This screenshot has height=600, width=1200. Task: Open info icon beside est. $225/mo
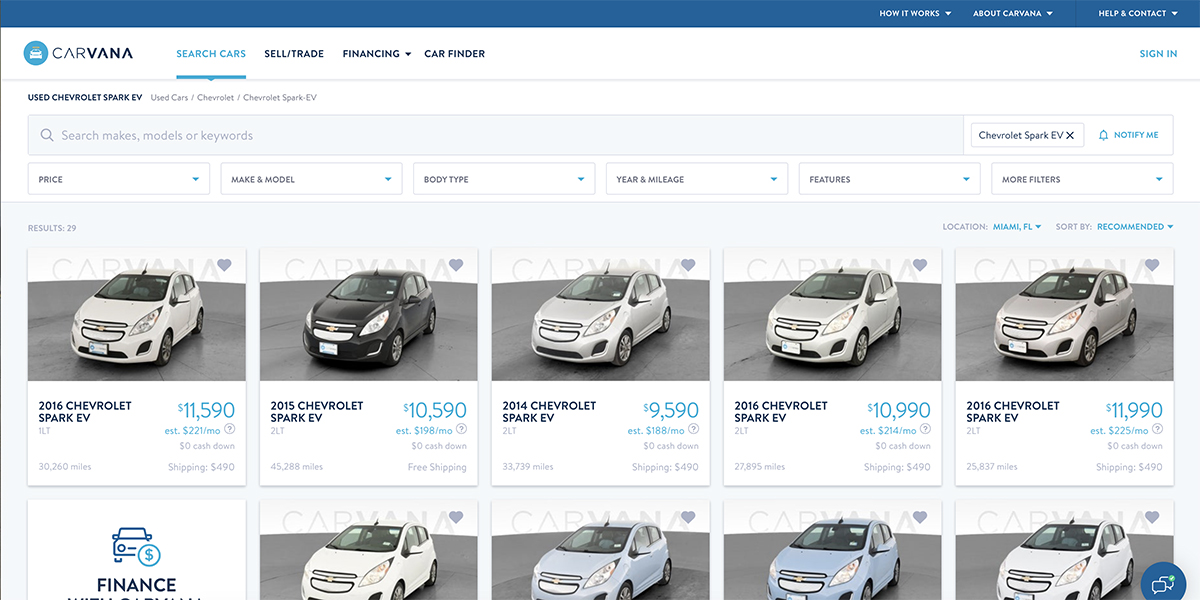[x=1158, y=430]
